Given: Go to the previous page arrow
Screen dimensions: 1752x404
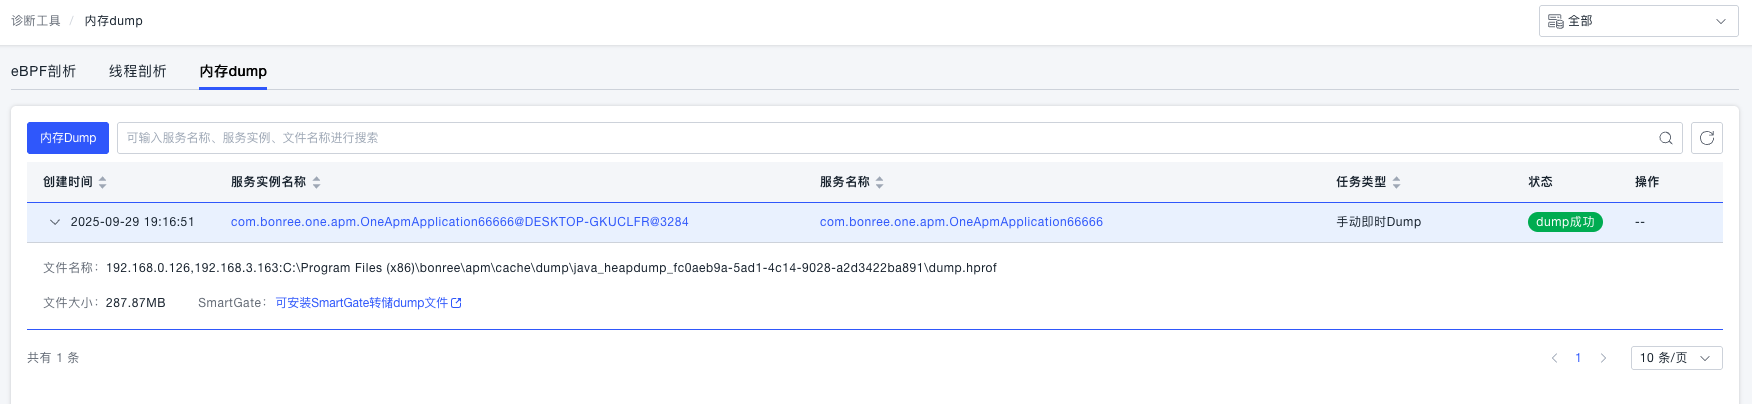Looking at the screenshot, I should click(1554, 358).
